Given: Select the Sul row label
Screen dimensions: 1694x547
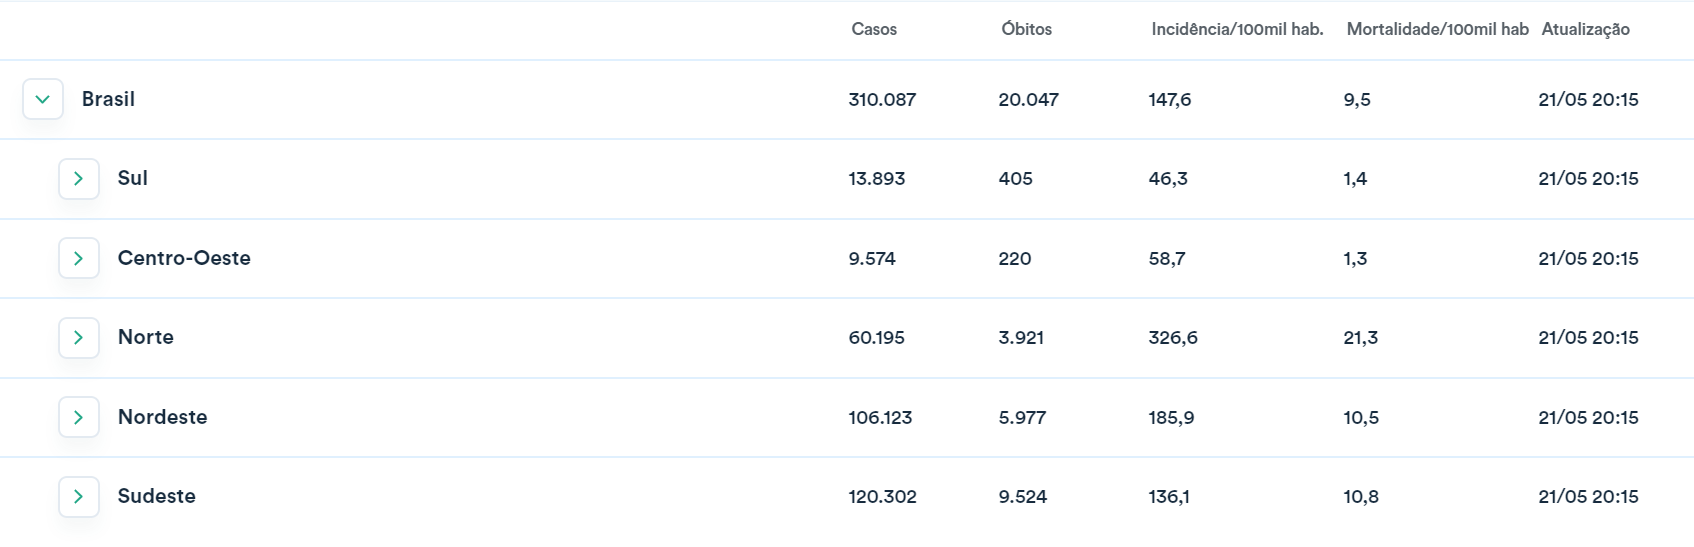Looking at the screenshot, I should [133, 178].
